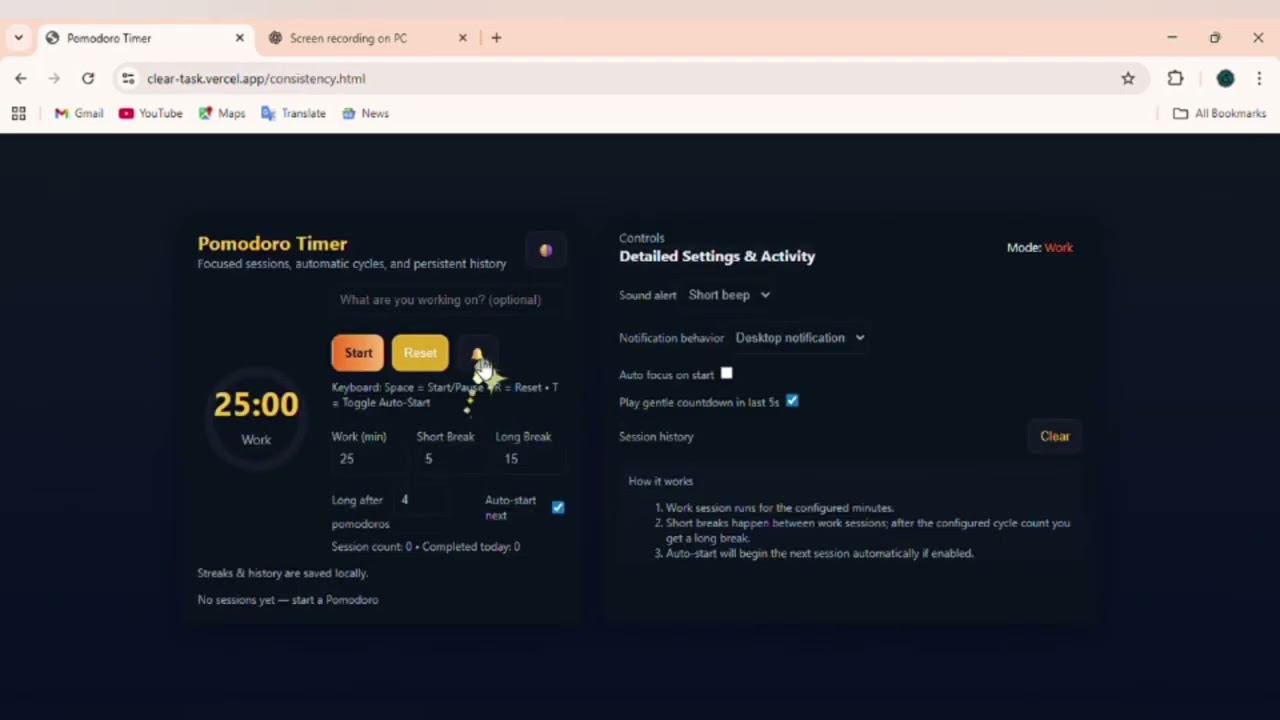Click the Work (min) input showing 25
Viewport: 1280px width, 720px height.
click(x=367, y=459)
